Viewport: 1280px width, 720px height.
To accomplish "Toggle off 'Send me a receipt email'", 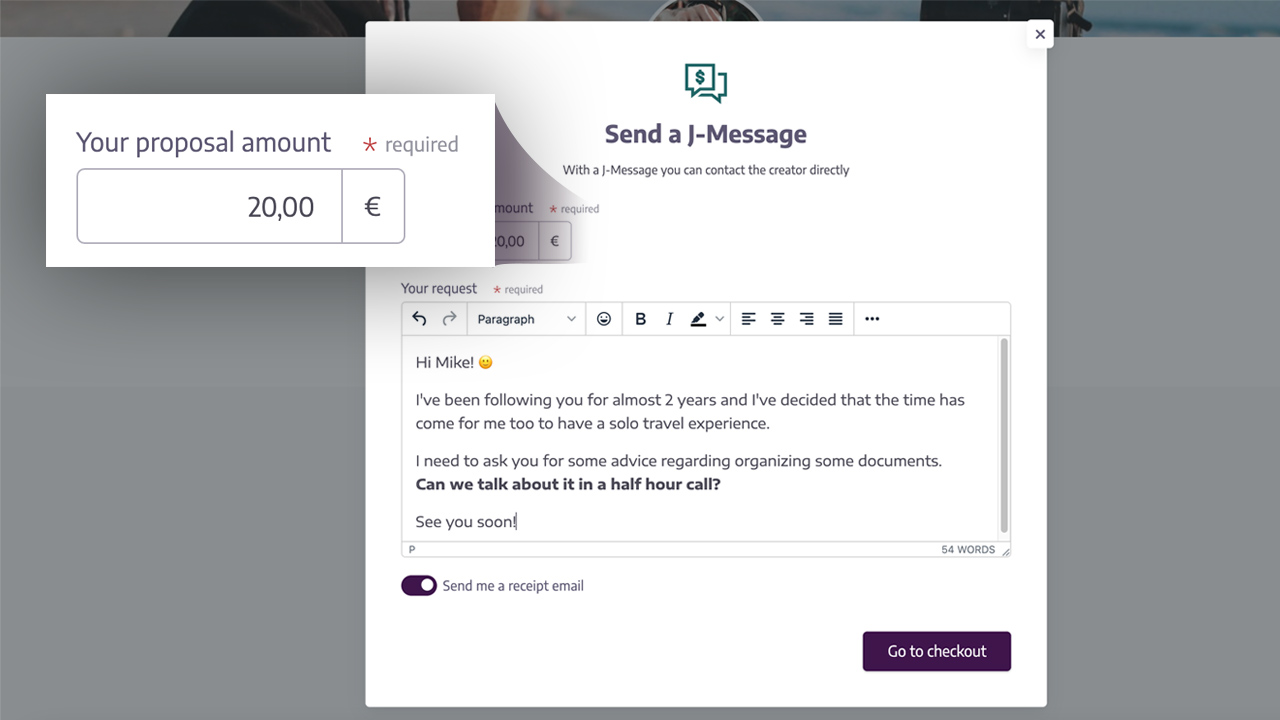I will coord(419,585).
